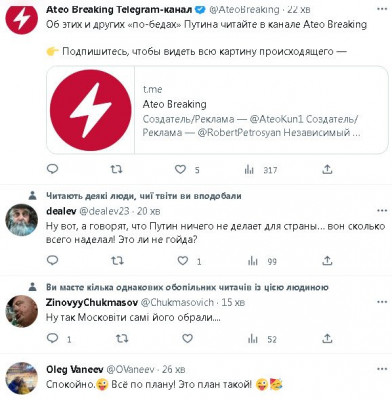Retweet dealev's post

pos(117,261)
